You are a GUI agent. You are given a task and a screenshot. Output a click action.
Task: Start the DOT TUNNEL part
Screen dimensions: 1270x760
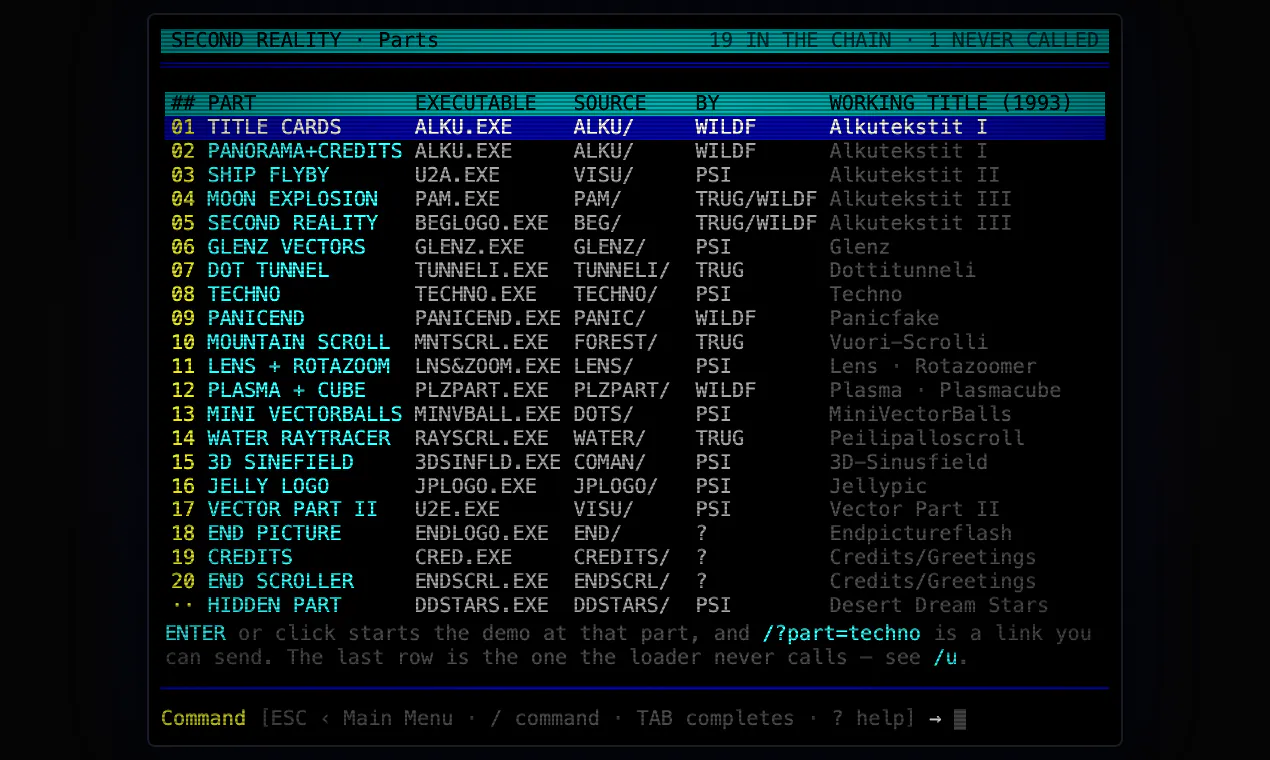tap(635, 271)
